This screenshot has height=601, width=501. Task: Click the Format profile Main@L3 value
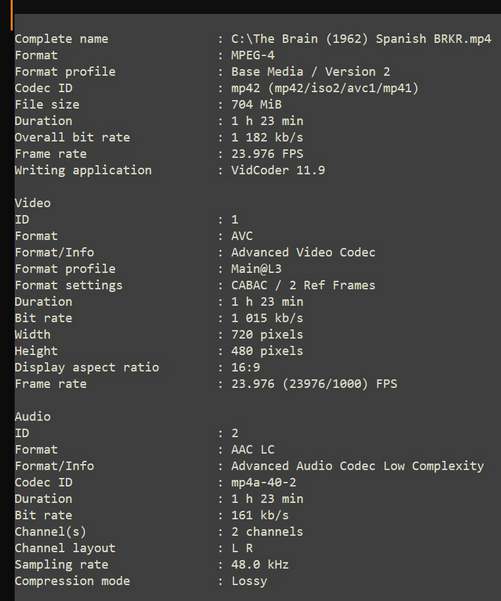pyautogui.click(x=256, y=269)
